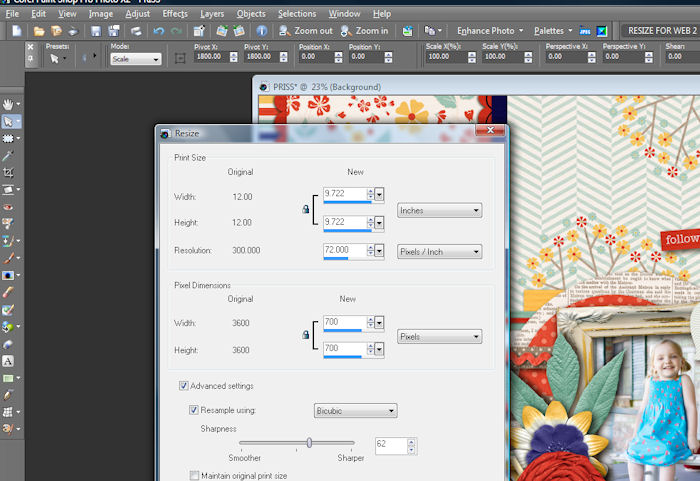The width and height of the screenshot is (700, 481).
Task: Open the image information icon
Action: pyautogui.click(x=262, y=31)
